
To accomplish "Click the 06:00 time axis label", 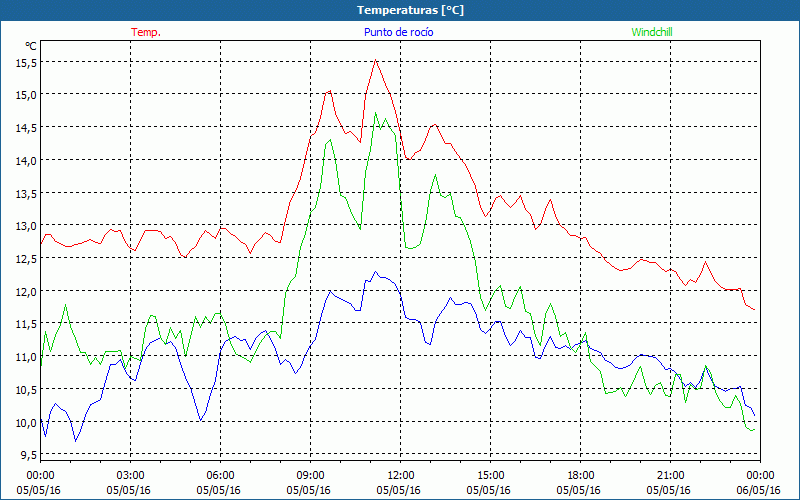I will coord(220,475).
